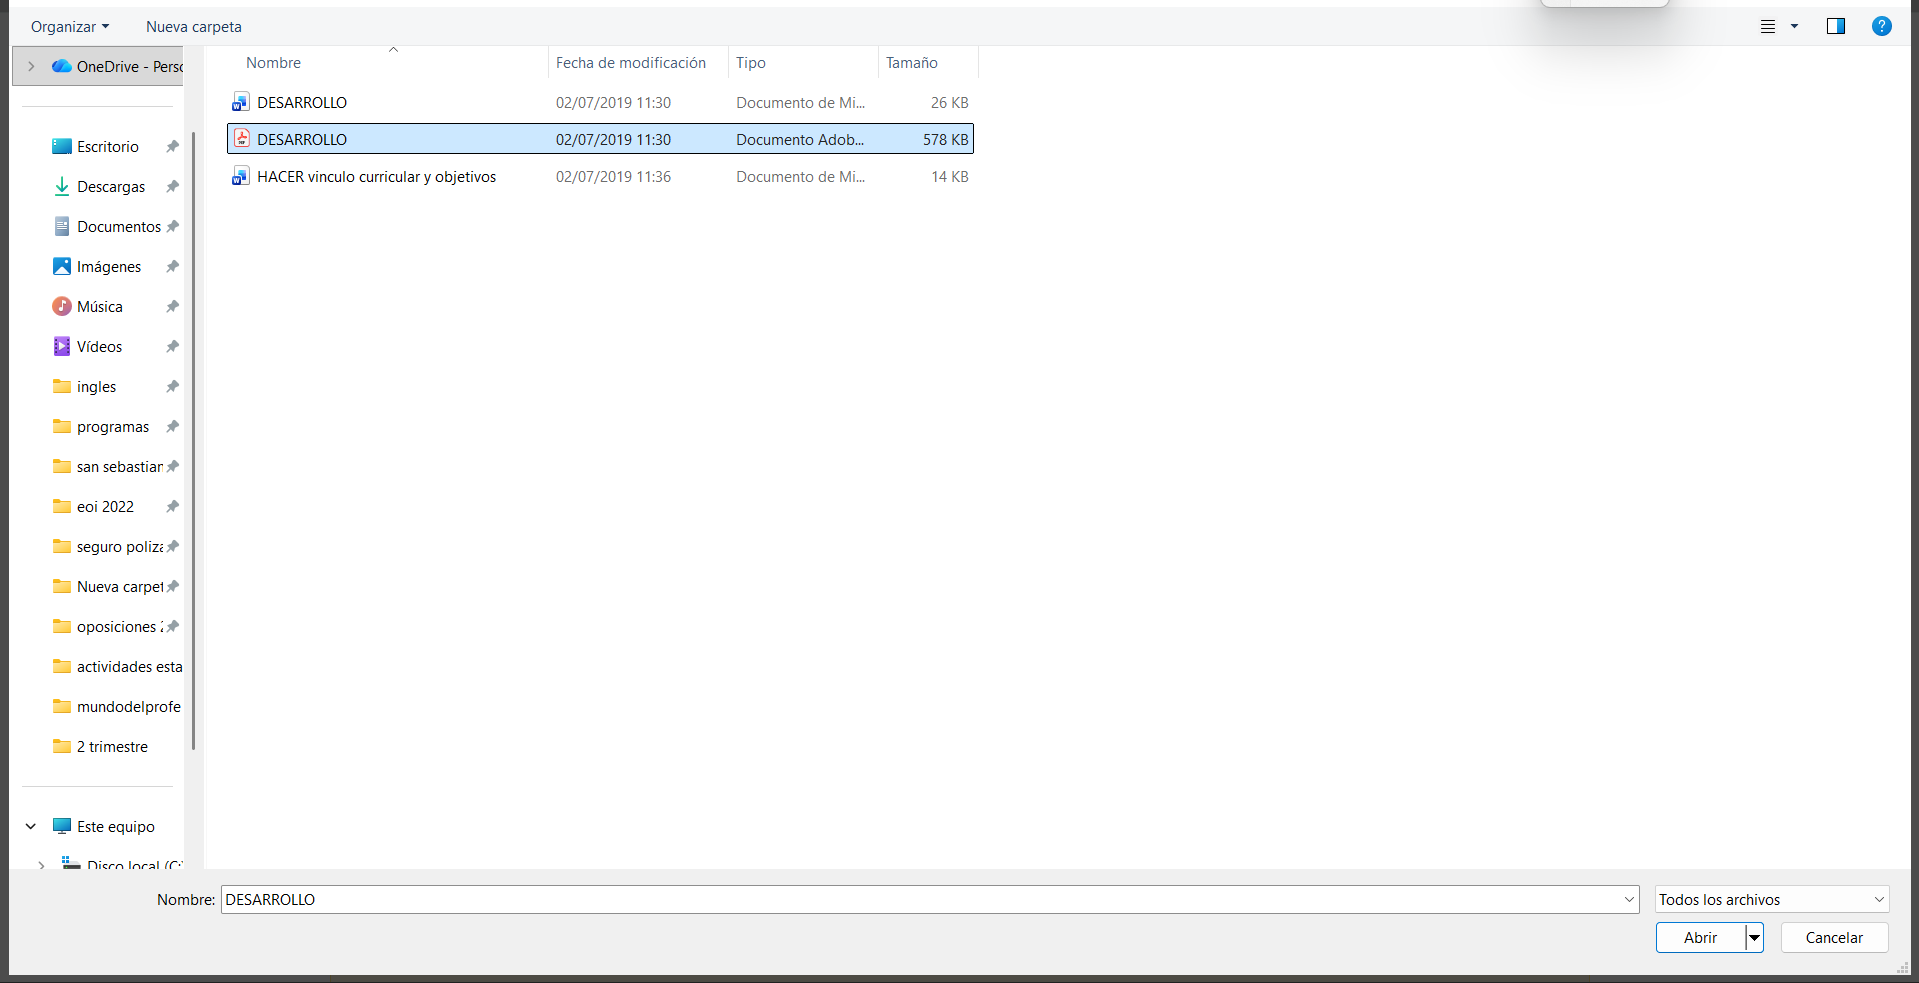The image size is (1919, 983).
Task: Go to the Música folder
Action: (x=99, y=307)
